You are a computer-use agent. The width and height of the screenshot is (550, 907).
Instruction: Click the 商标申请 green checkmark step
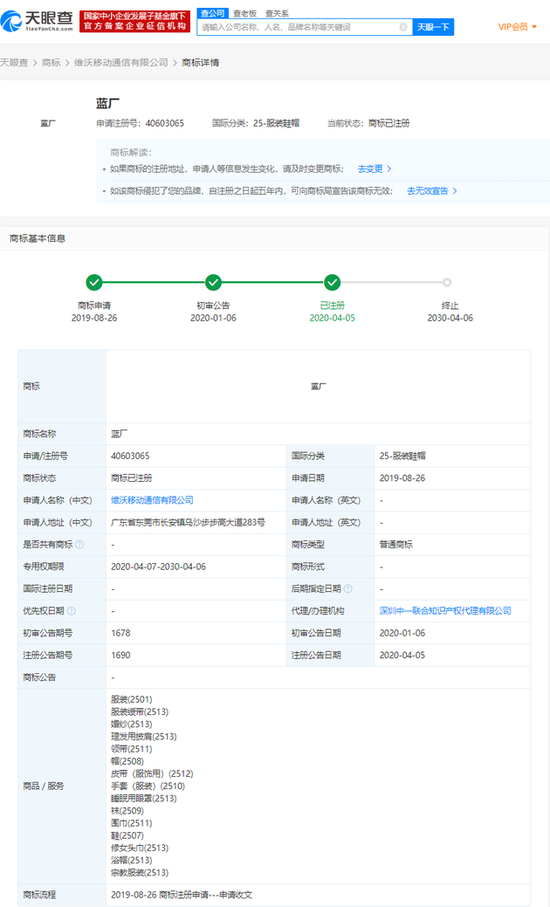click(94, 282)
